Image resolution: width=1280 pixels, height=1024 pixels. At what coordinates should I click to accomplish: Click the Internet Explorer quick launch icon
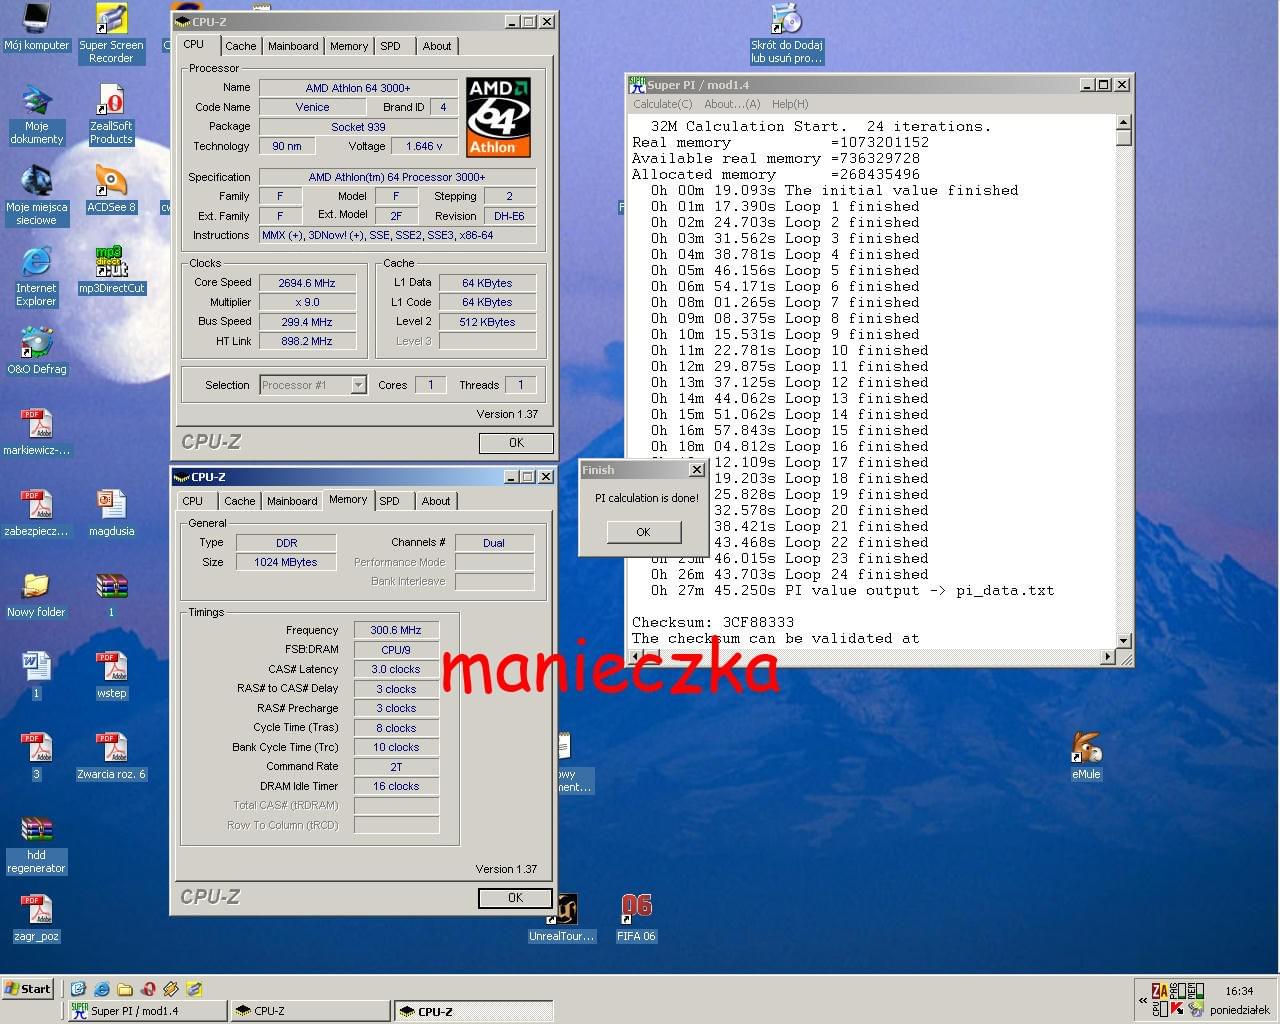[101, 989]
